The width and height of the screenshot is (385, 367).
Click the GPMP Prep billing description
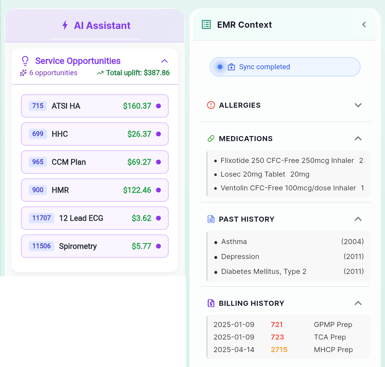[333, 325]
